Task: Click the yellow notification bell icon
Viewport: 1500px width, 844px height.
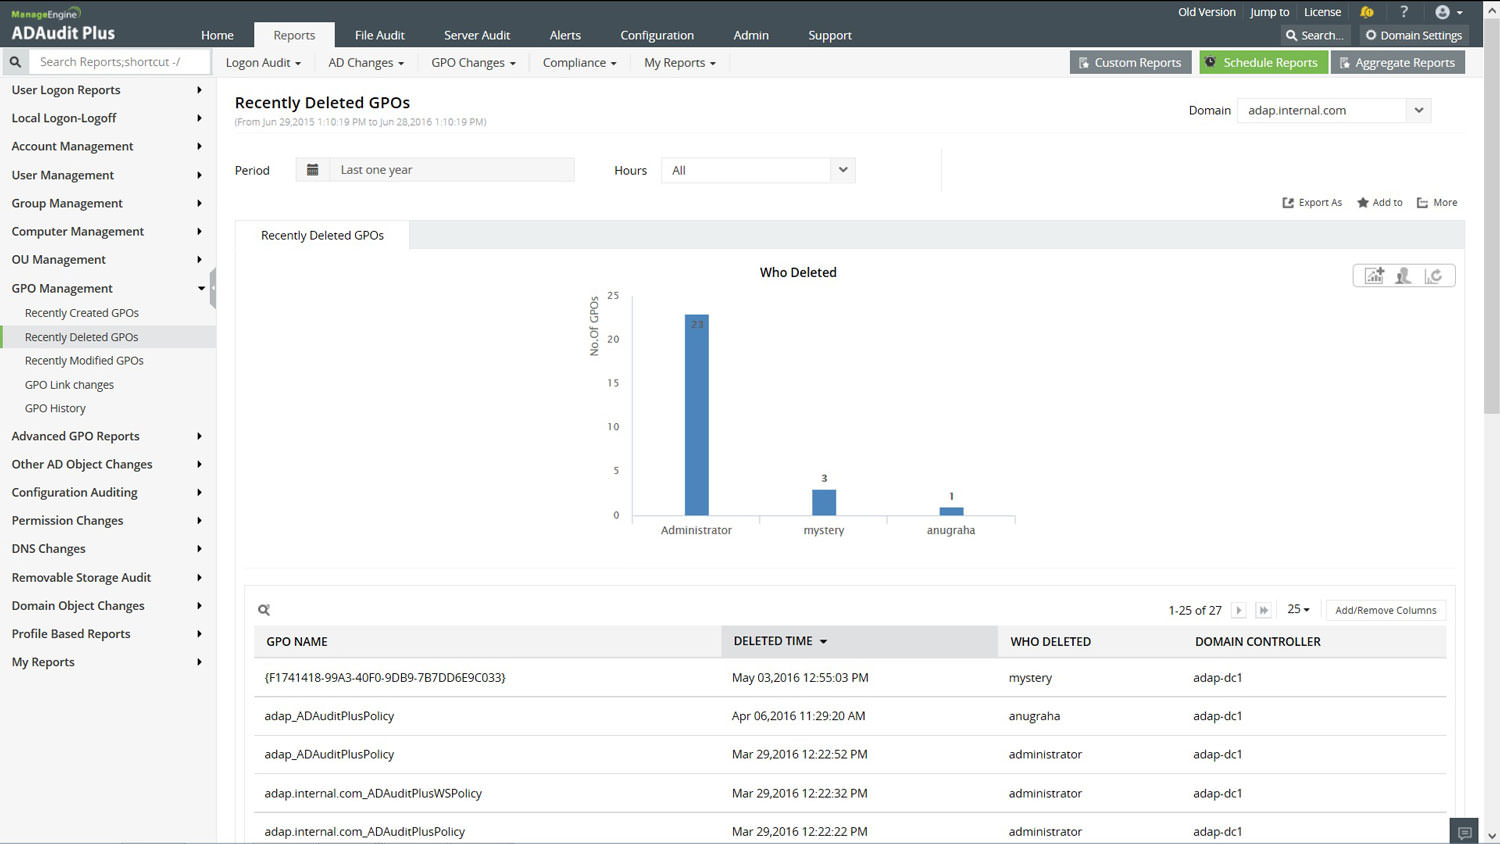Action: [x=1366, y=12]
